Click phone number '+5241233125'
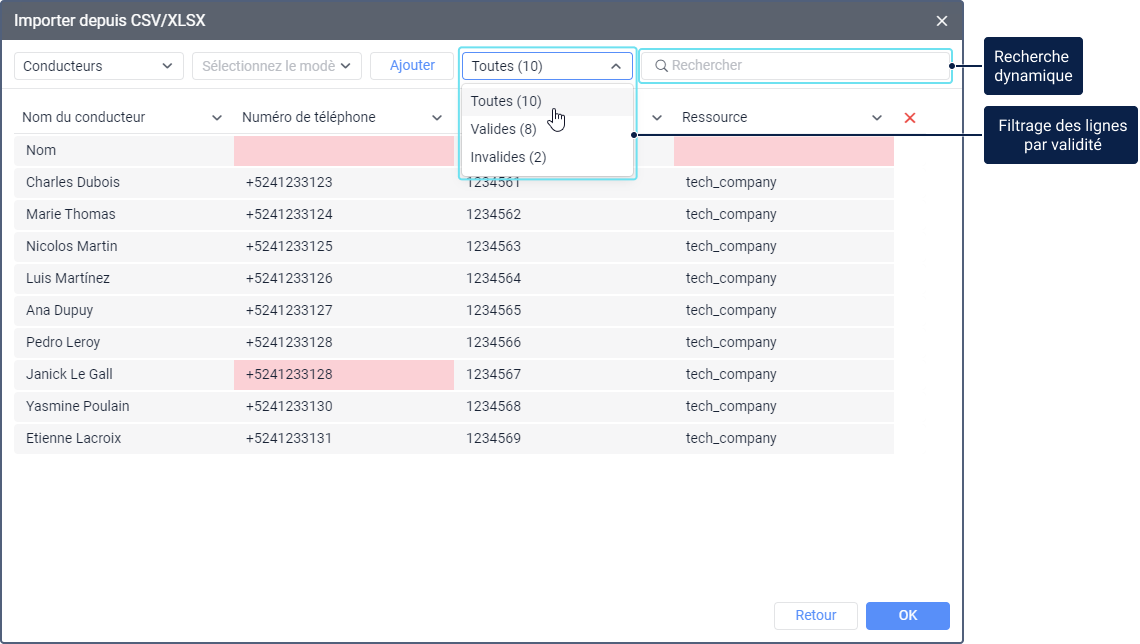 pos(289,246)
